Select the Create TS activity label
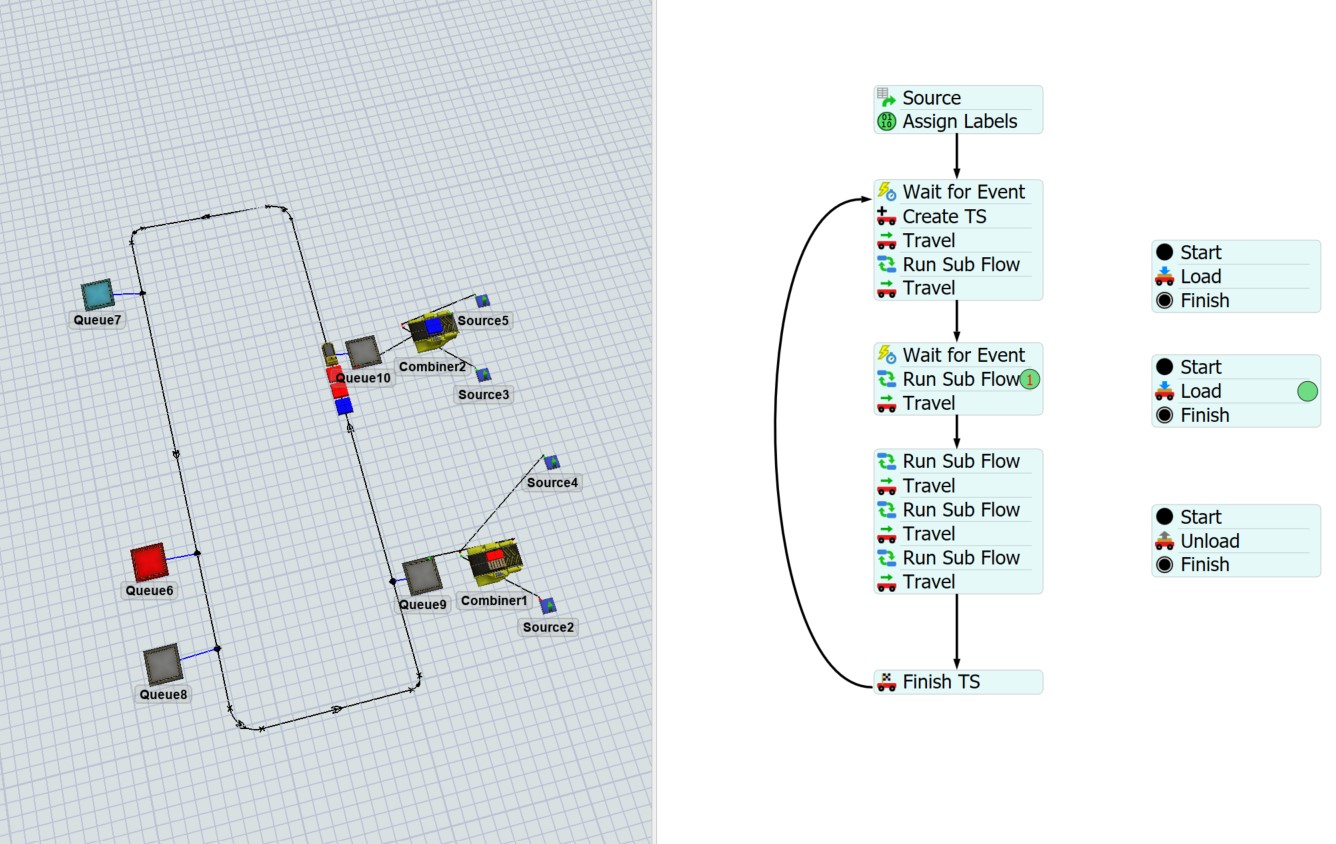This screenshot has width=1336, height=844. click(x=944, y=216)
